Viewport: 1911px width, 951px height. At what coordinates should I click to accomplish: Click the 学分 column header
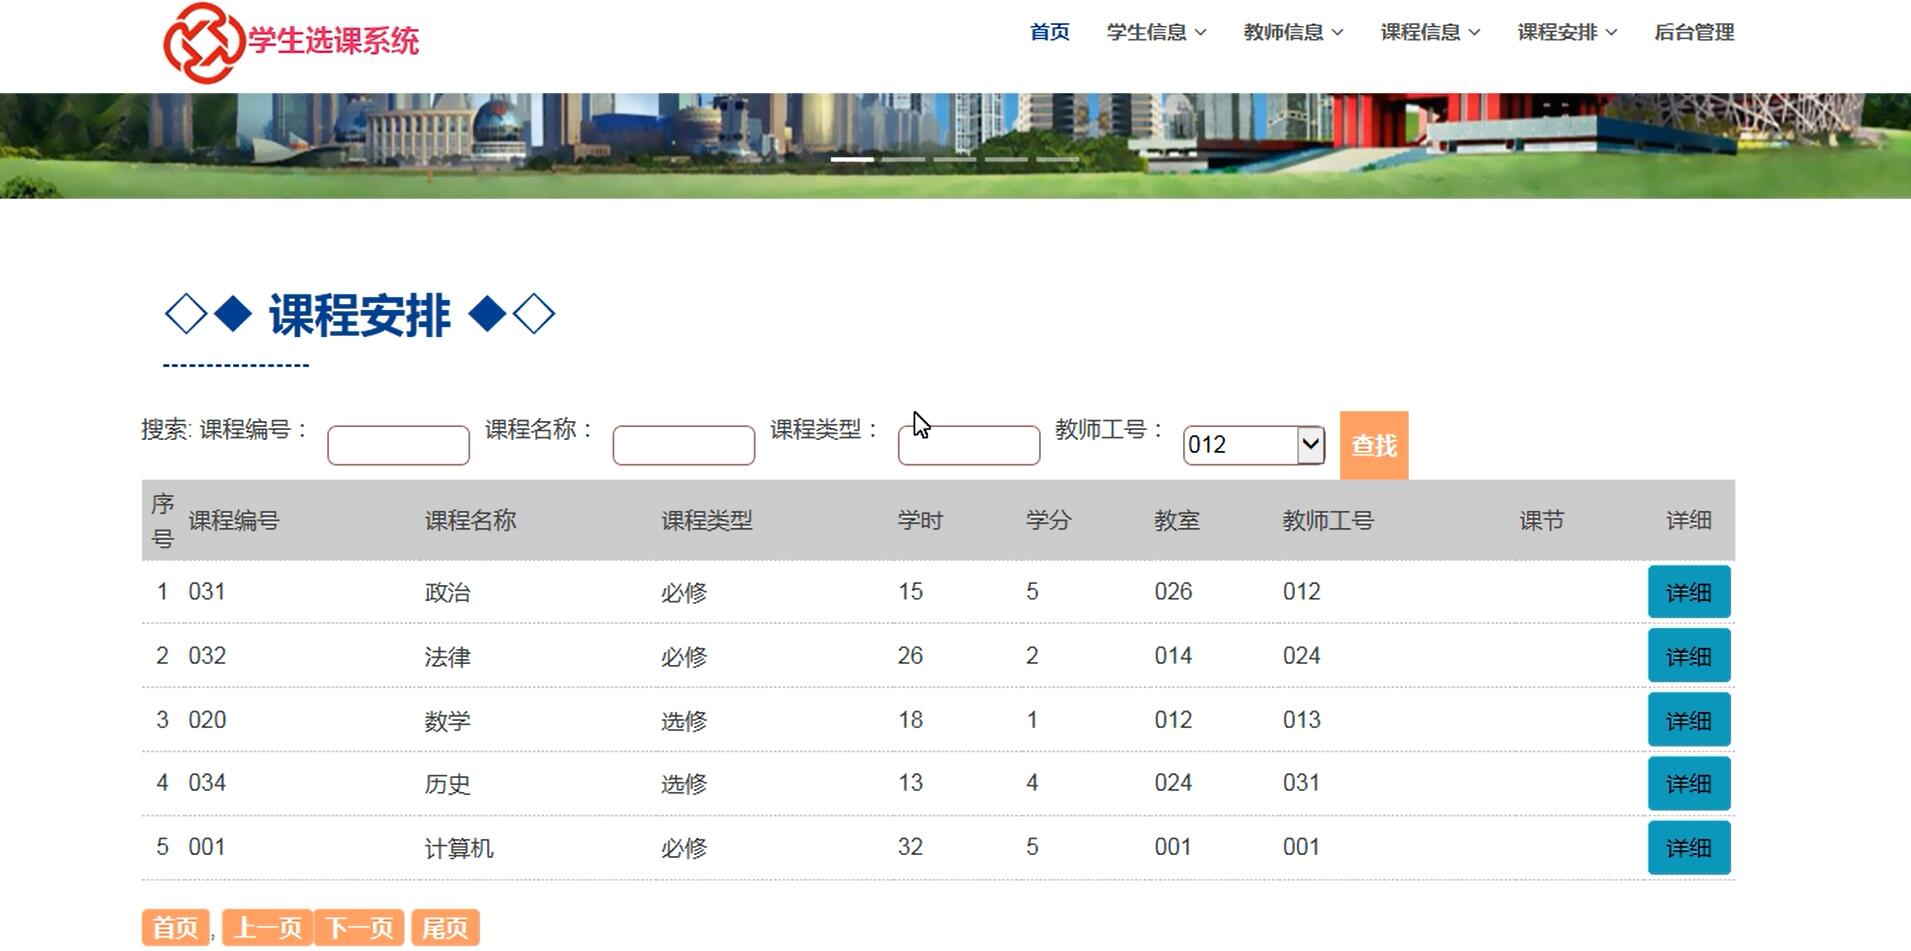1048,520
